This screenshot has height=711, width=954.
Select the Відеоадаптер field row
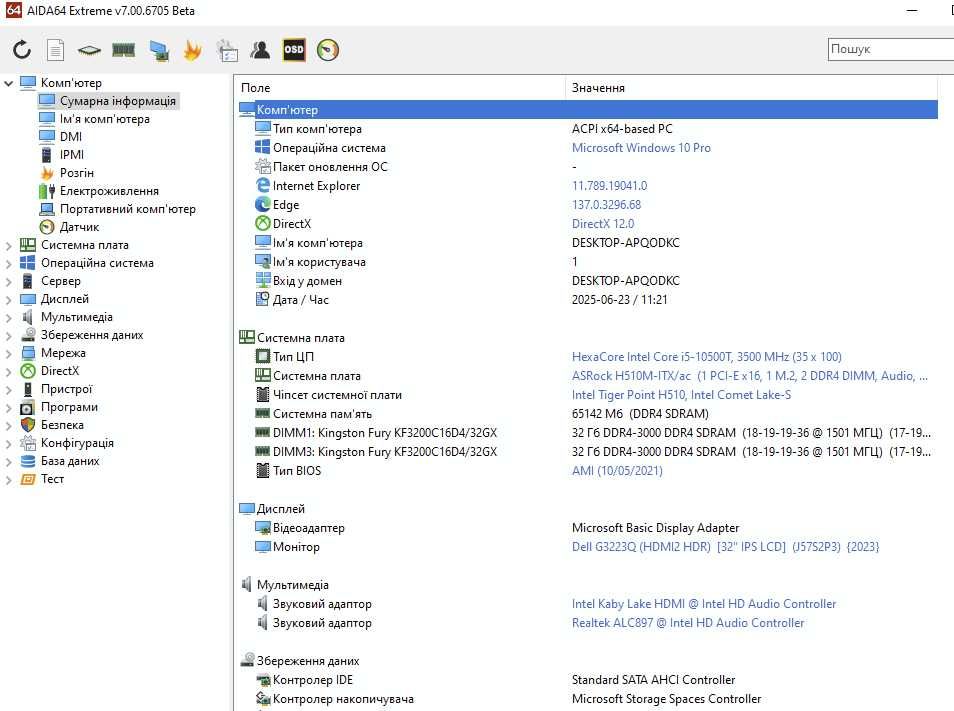coord(588,528)
